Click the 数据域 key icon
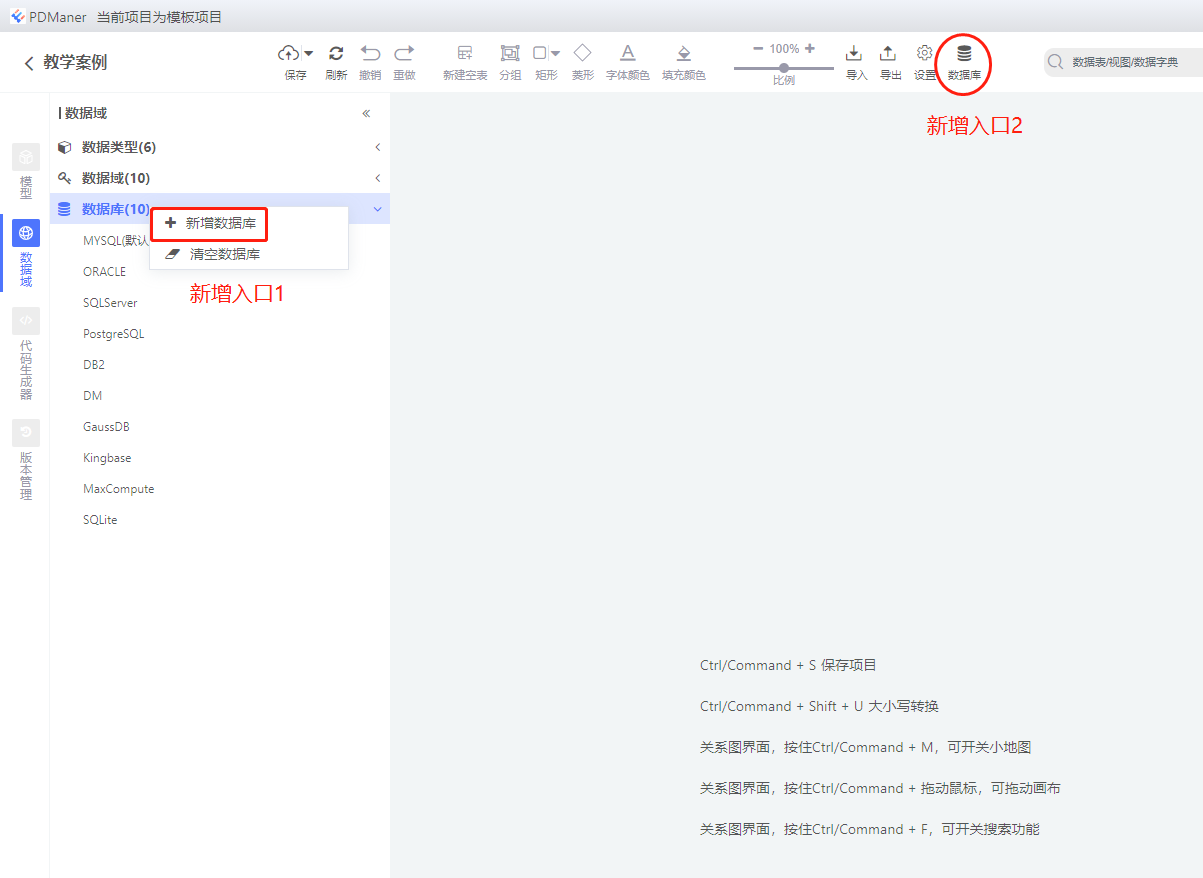This screenshot has height=878, width=1203. (65, 178)
